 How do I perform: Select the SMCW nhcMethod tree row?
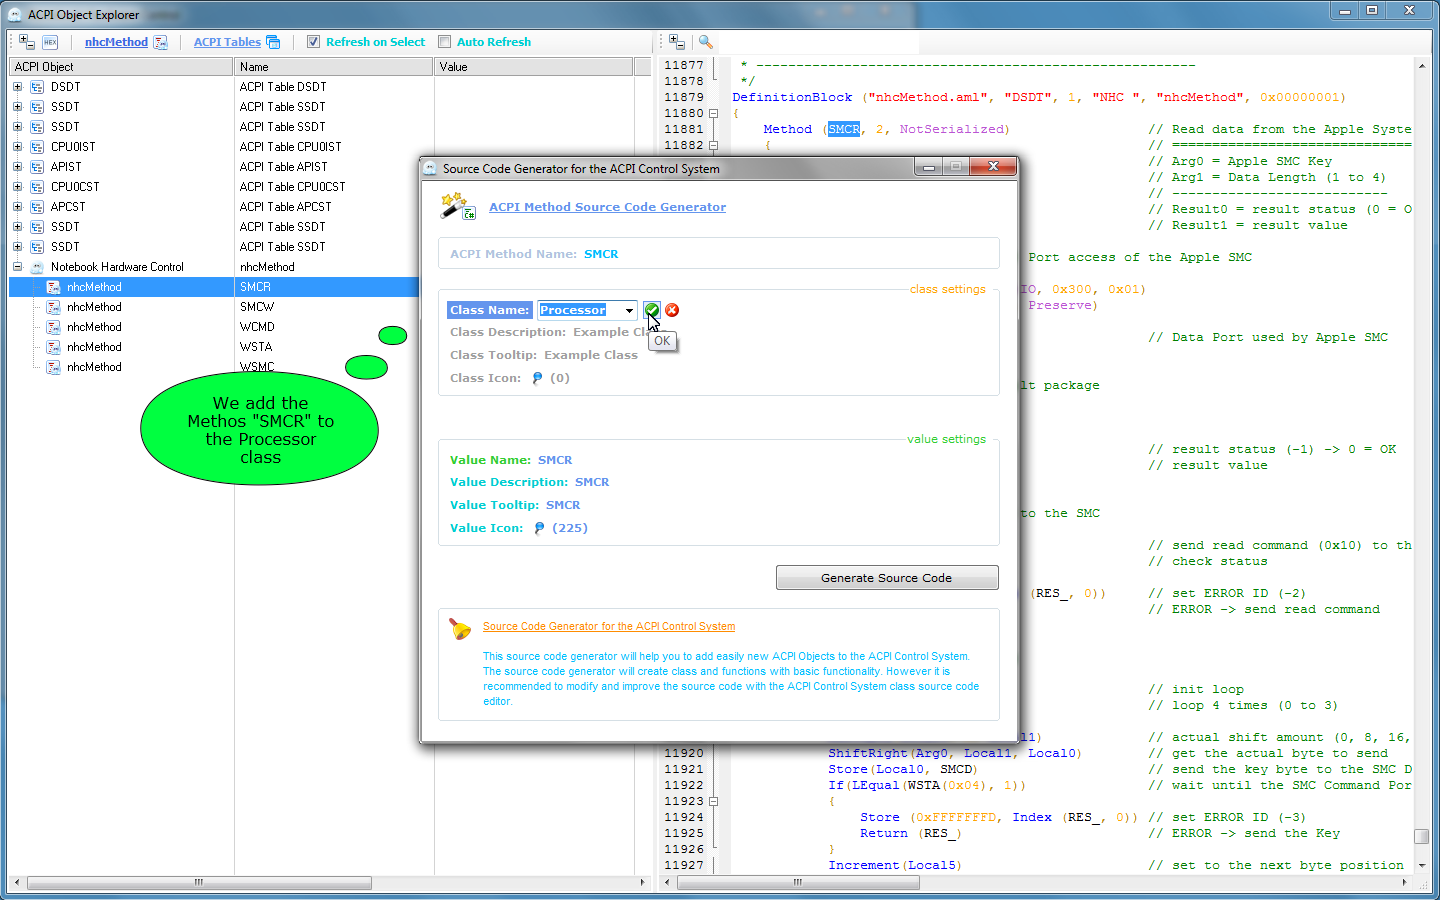(x=94, y=307)
